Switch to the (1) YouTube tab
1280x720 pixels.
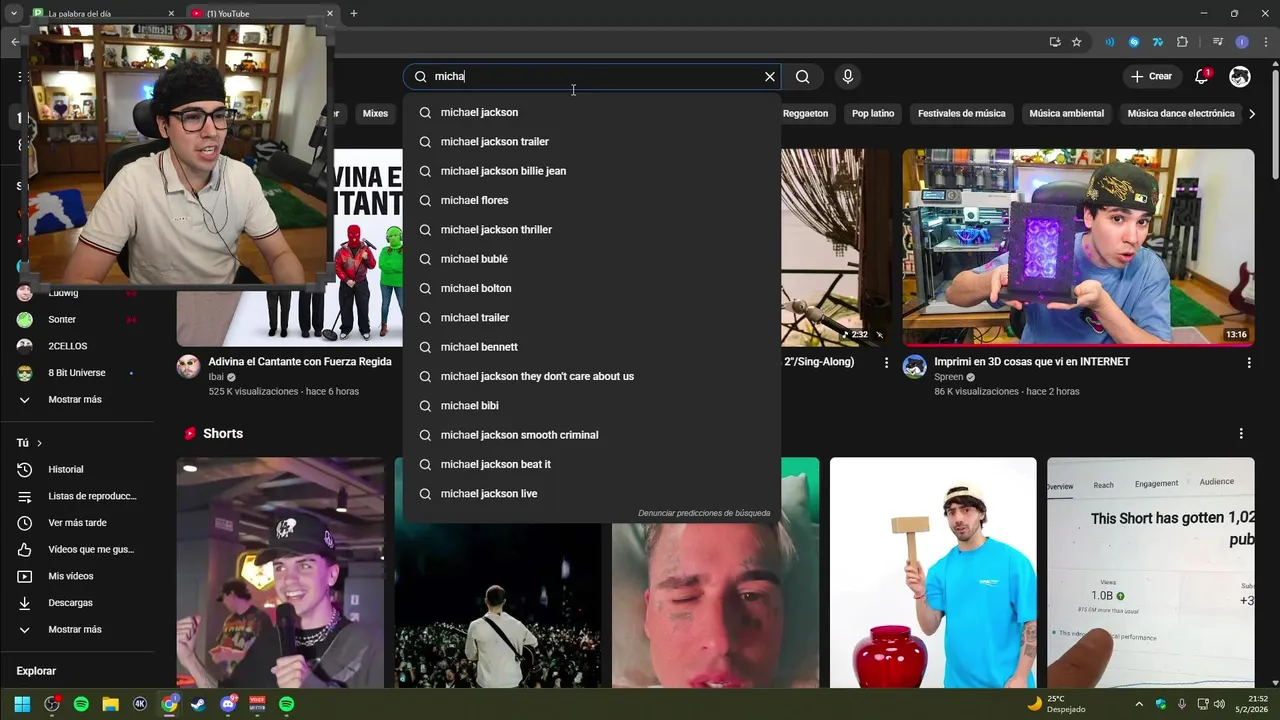point(263,14)
